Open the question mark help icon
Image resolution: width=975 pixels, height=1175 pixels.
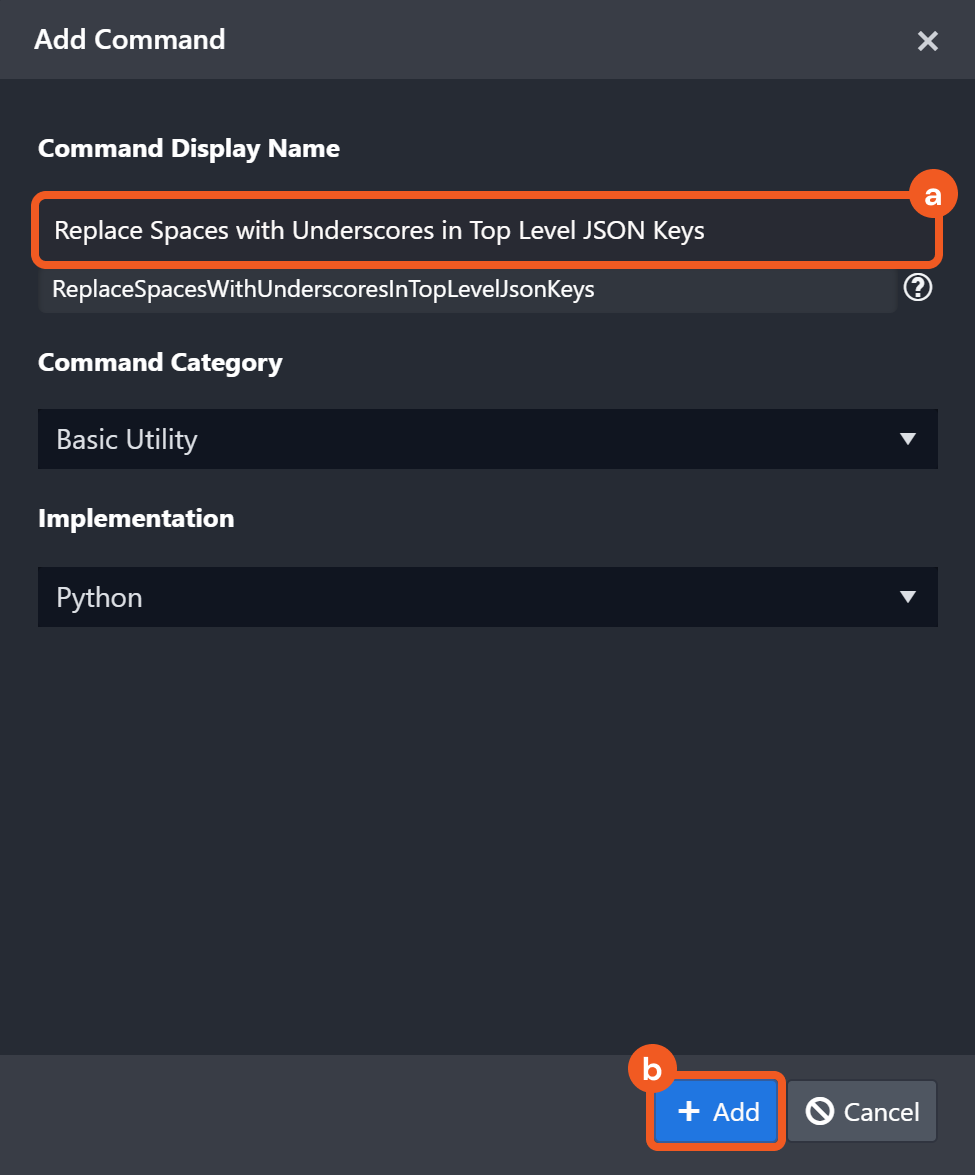coord(917,288)
